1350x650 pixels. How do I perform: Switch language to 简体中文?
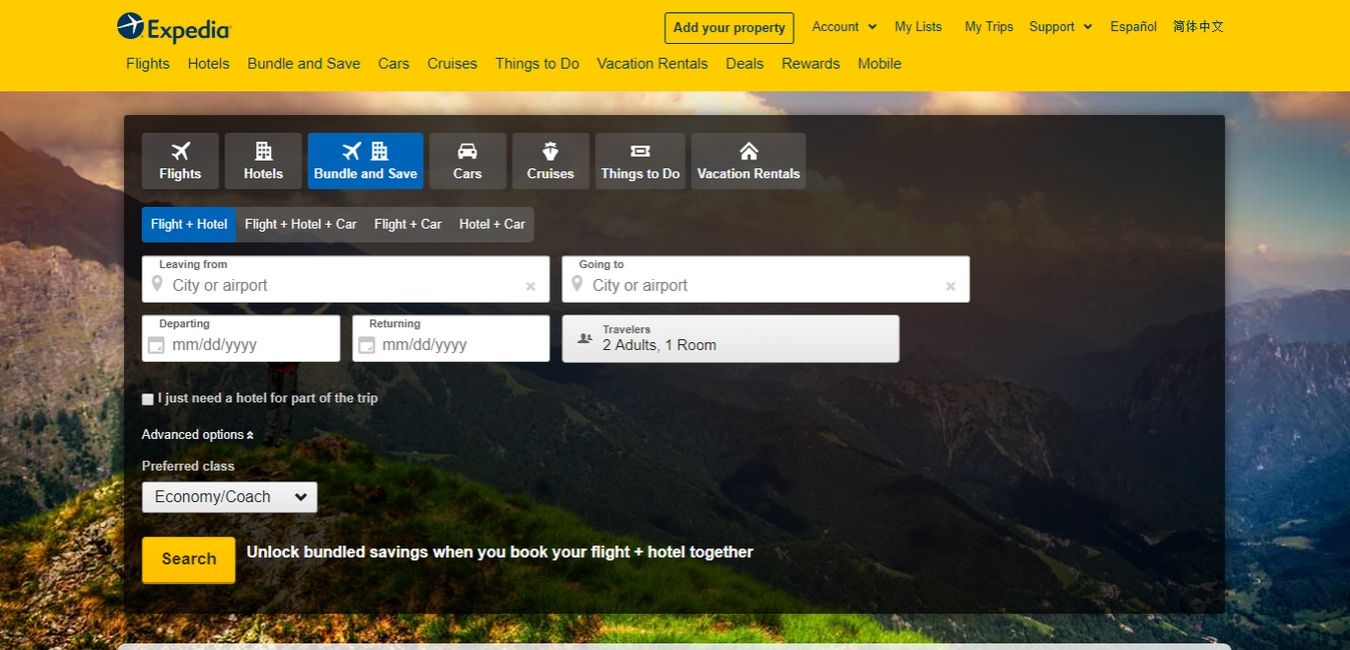point(1198,27)
